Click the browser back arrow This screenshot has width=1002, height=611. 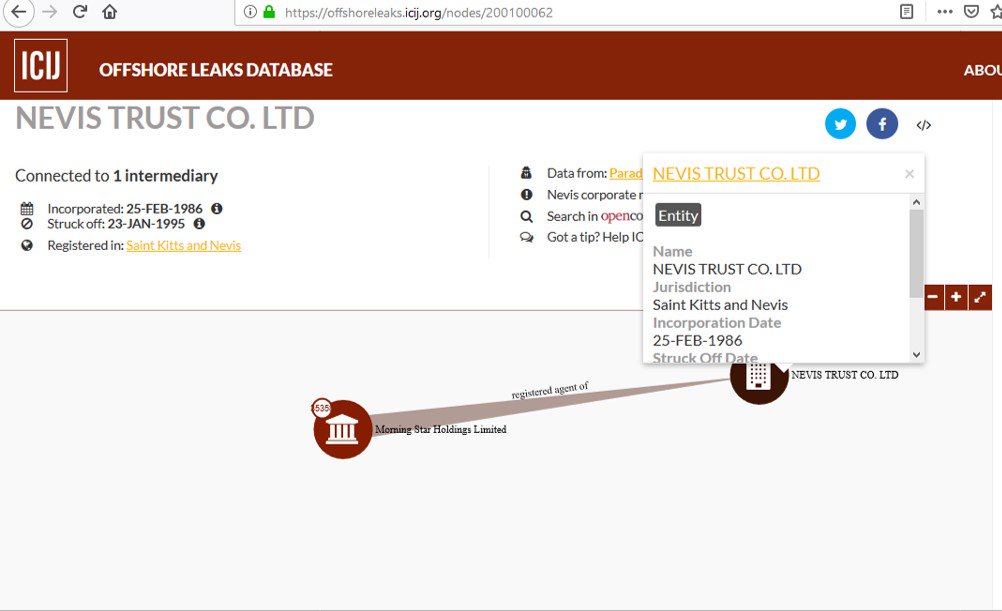(x=19, y=12)
